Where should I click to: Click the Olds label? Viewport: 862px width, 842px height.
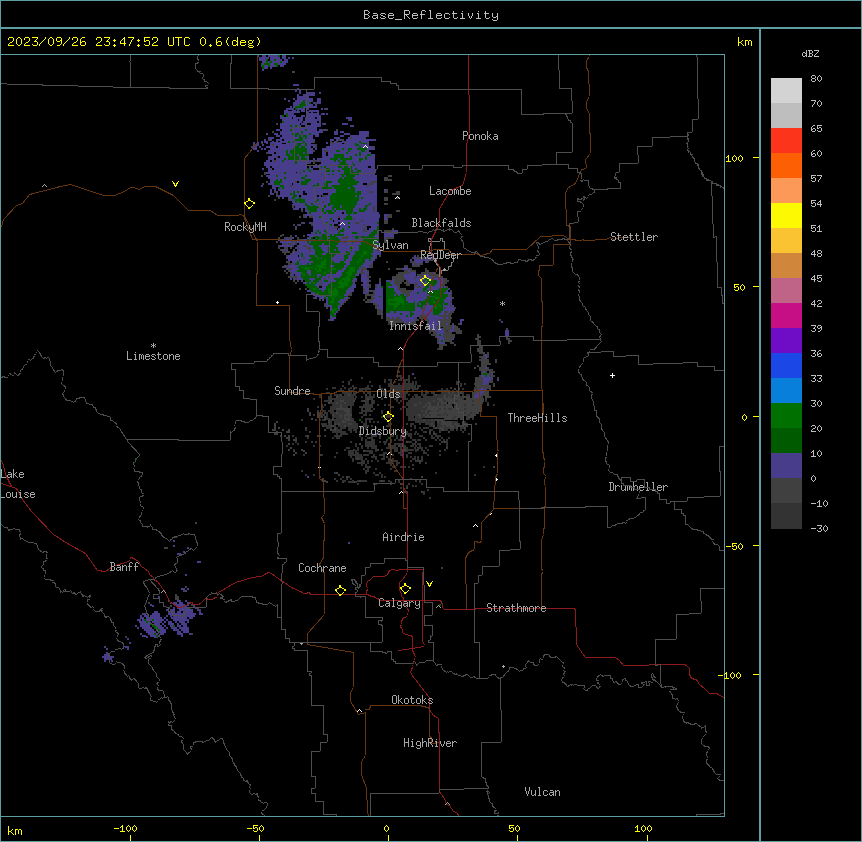(x=388, y=394)
